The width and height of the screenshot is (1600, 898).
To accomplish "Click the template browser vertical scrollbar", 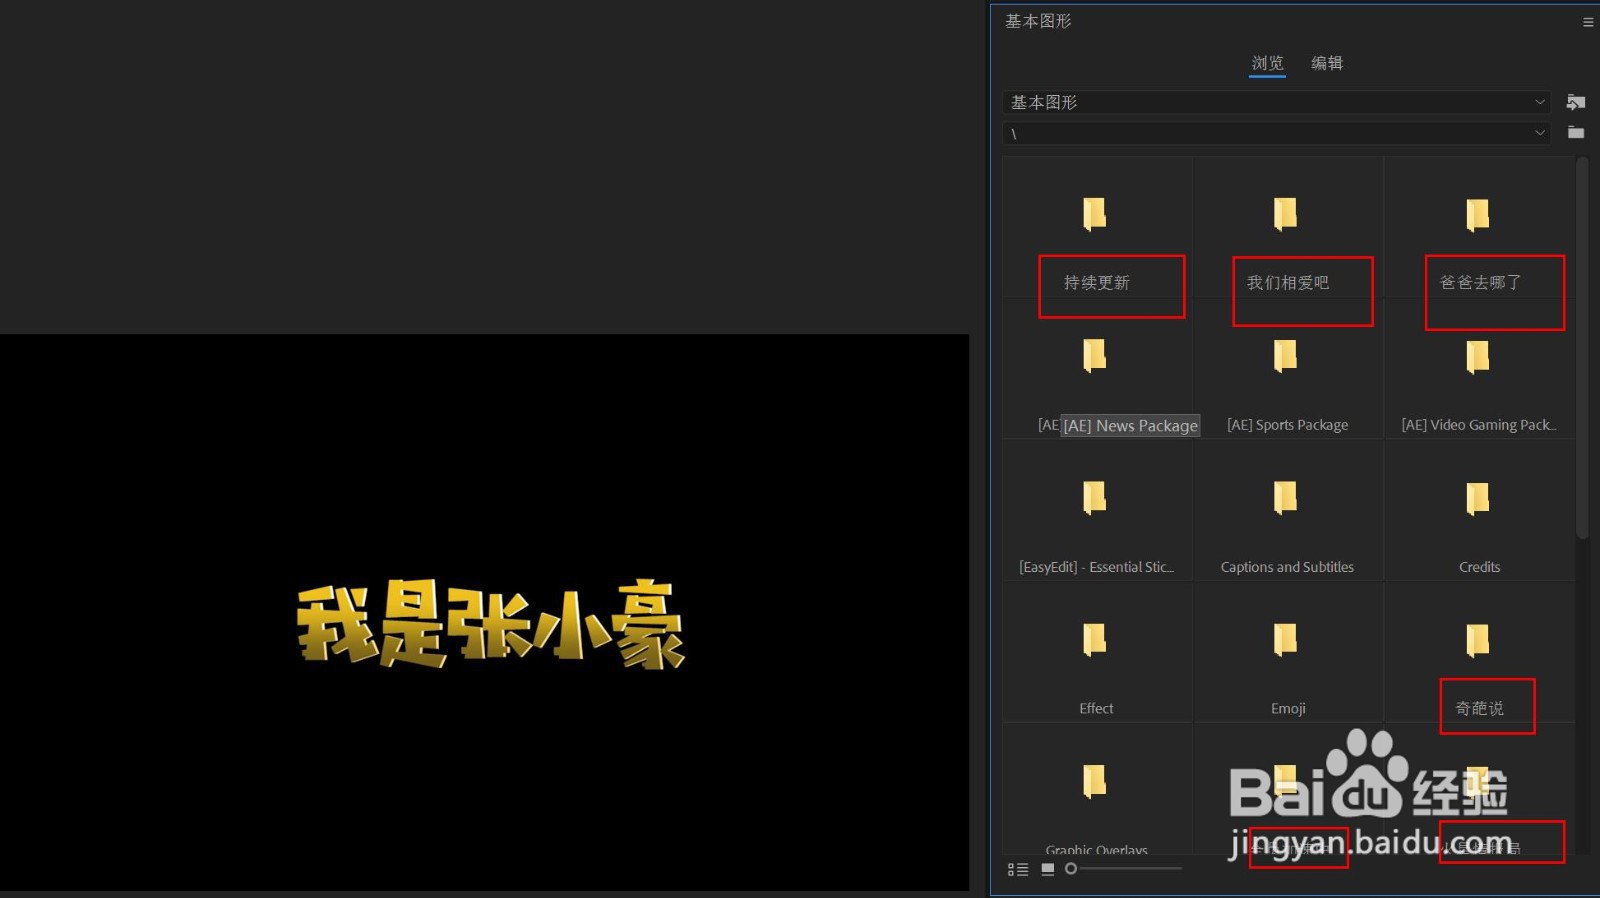I will click(1582, 347).
